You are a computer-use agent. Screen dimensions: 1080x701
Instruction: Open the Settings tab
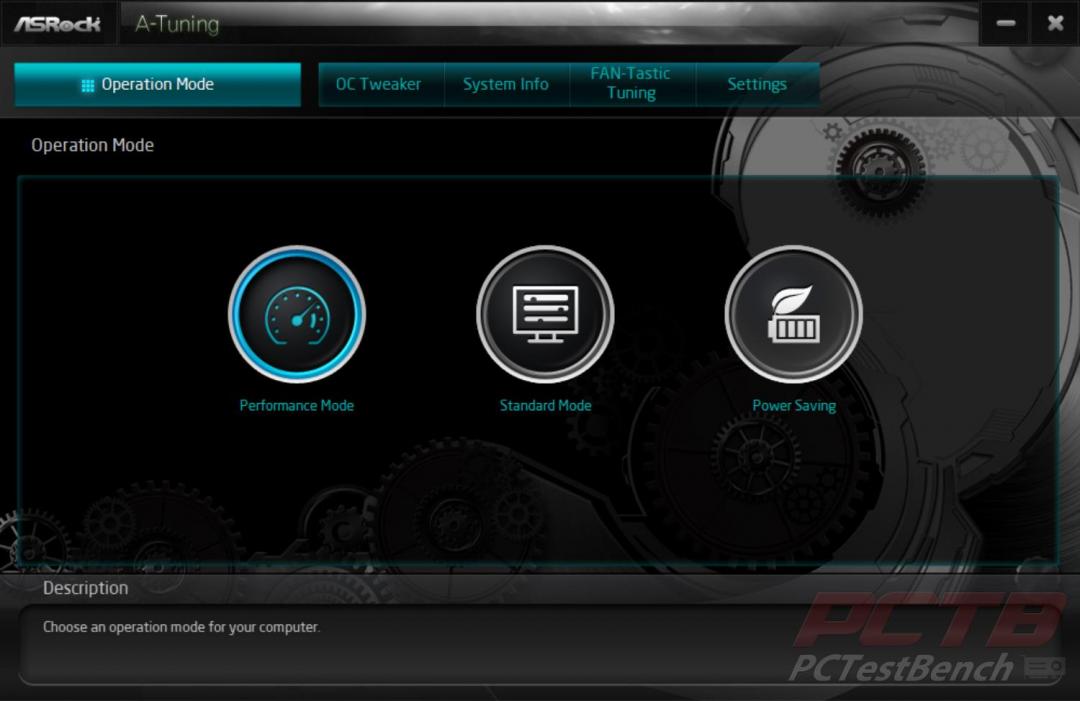[x=758, y=85]
